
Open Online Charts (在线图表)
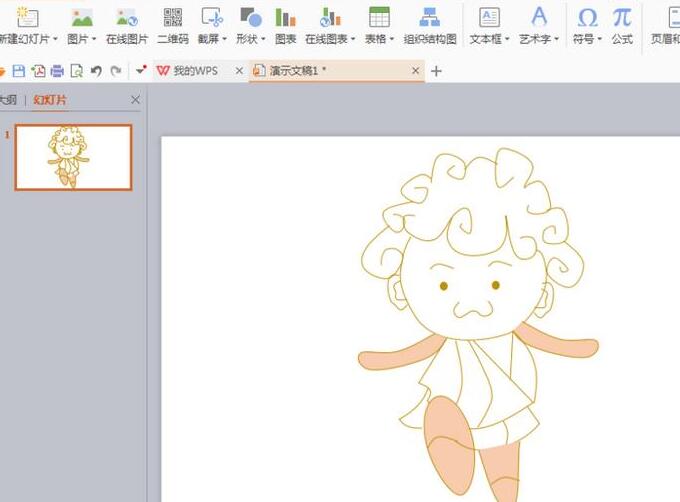coord(330,17)
